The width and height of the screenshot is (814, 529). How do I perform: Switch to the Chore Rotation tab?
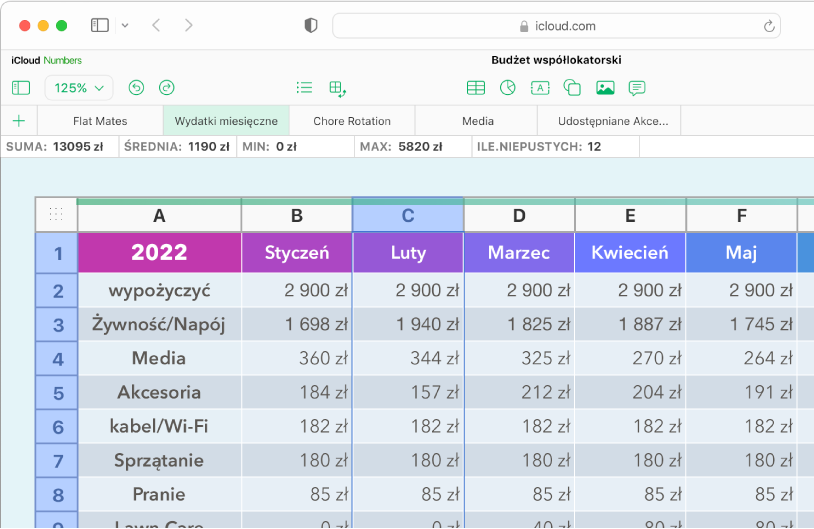point(352,121)
